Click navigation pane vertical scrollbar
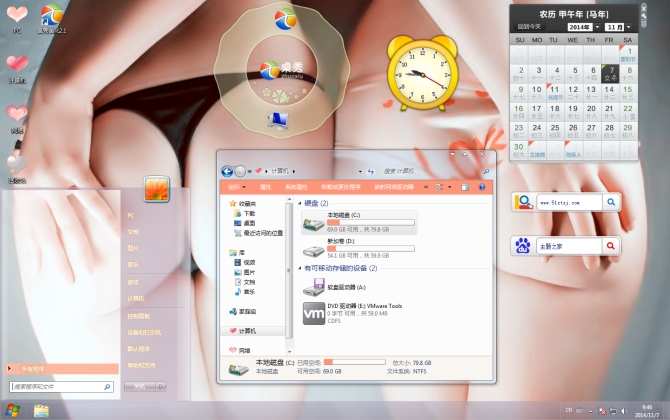Image resolution: width=670 pixels, height=420 pixels. click(x=289, y=270)
